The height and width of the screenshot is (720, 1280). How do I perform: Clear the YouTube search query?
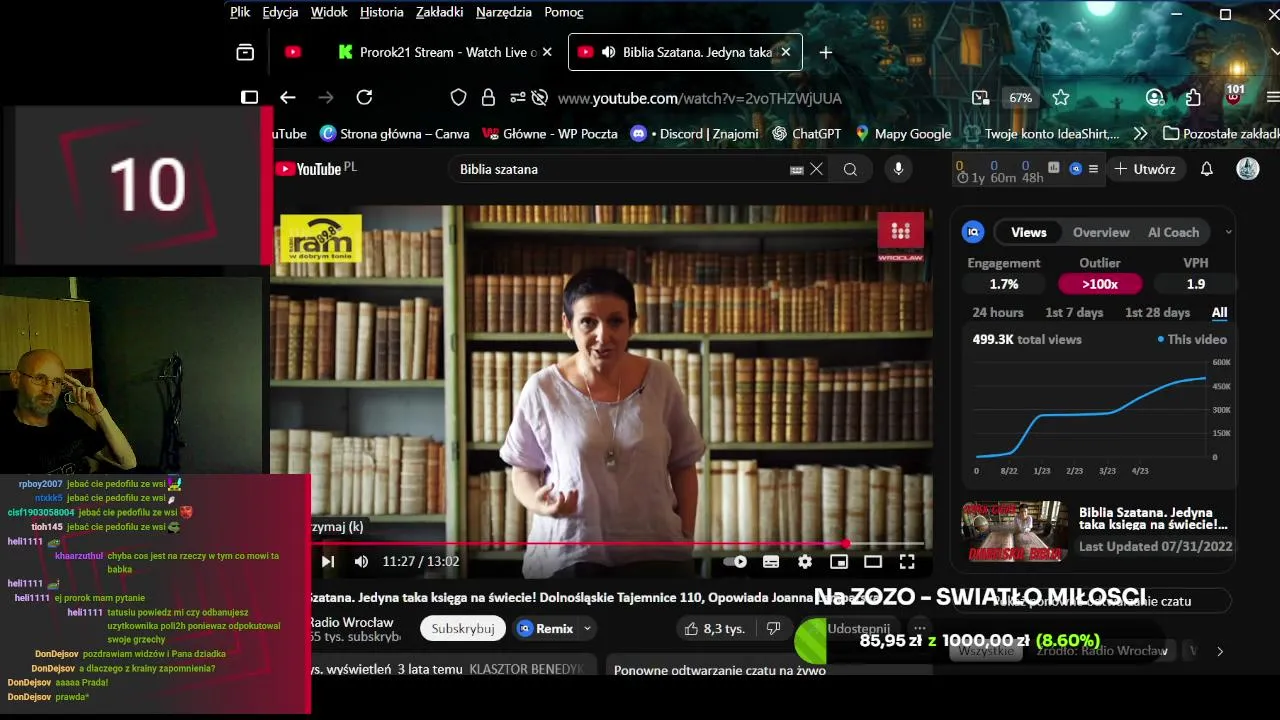(x=816, y=169)
